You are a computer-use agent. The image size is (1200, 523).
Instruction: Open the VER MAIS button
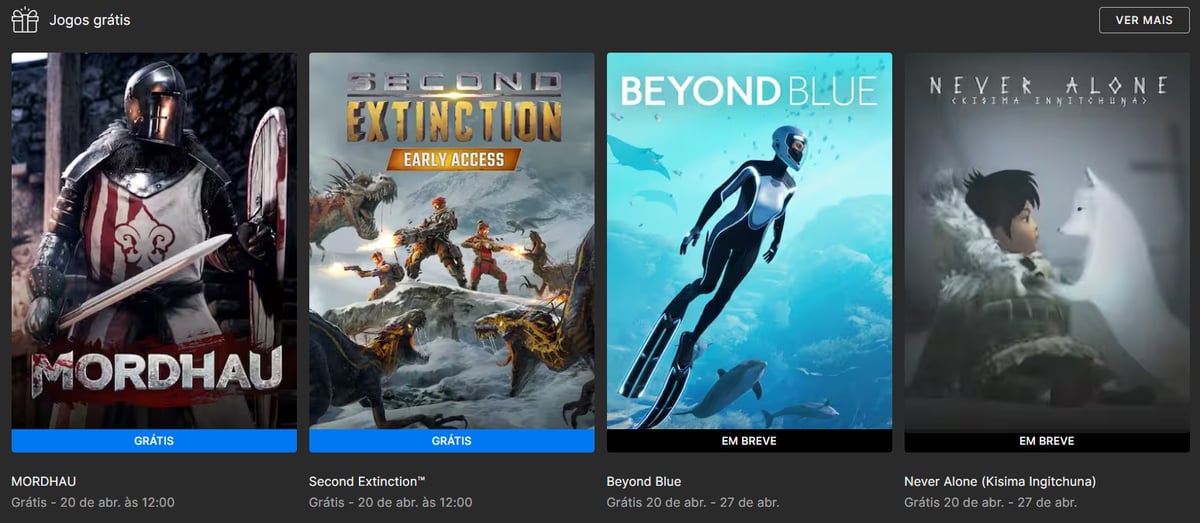pyautogui.click(x=1144, y=20)
